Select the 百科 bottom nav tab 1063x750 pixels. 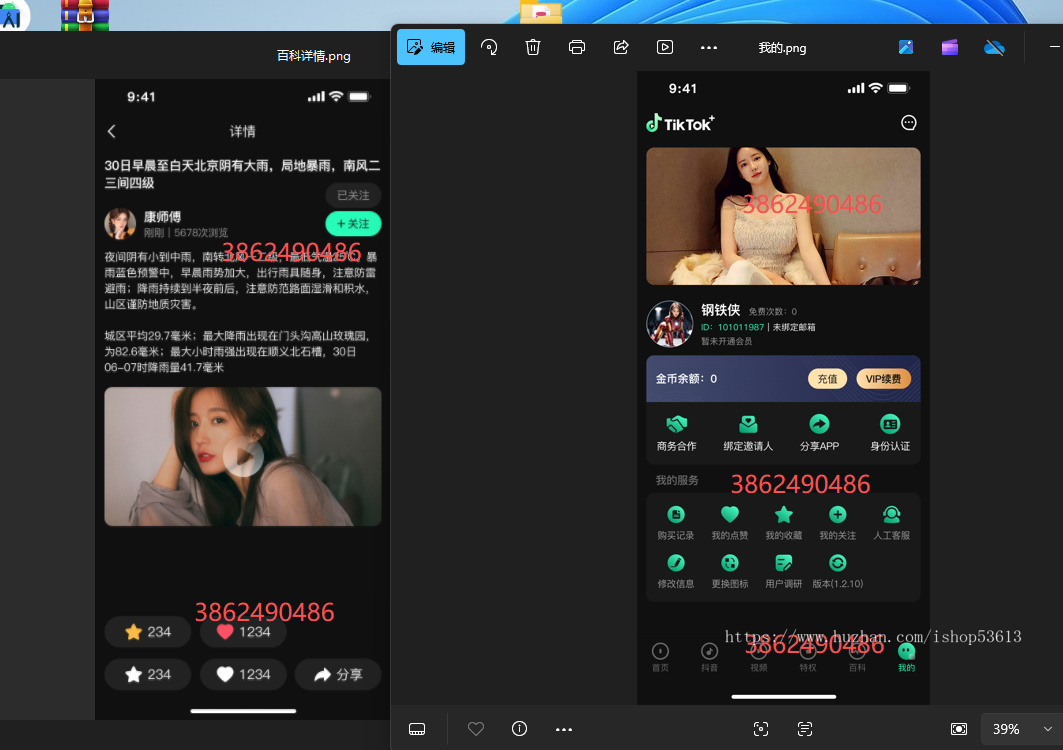[858, 657]
